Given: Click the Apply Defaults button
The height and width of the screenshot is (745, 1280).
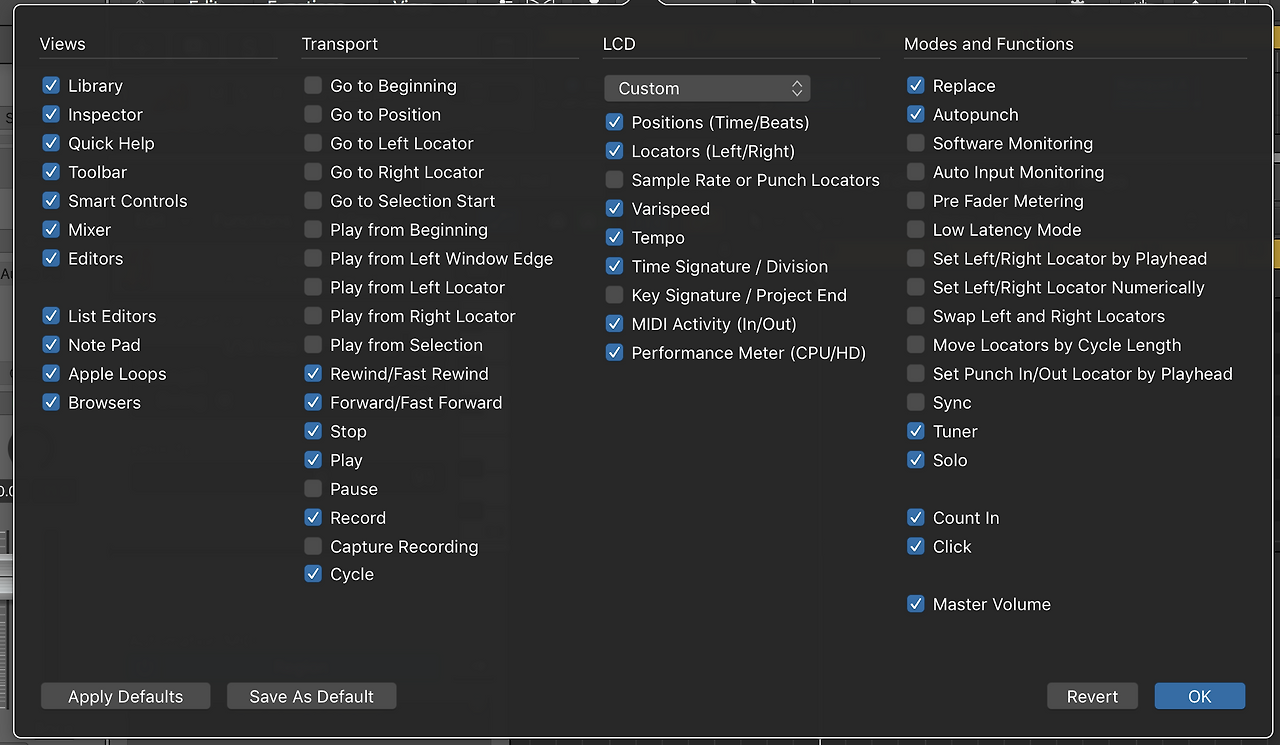Looking at the screenshot, I should pos(126,696).
